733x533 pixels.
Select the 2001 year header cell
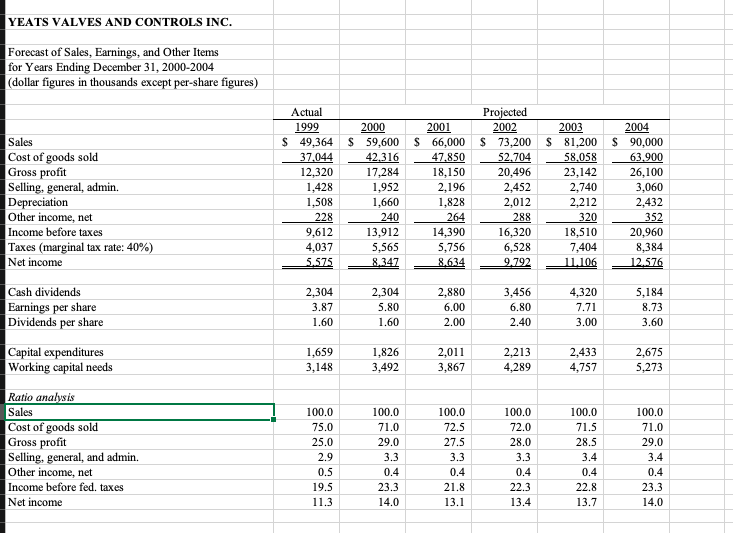439,127
